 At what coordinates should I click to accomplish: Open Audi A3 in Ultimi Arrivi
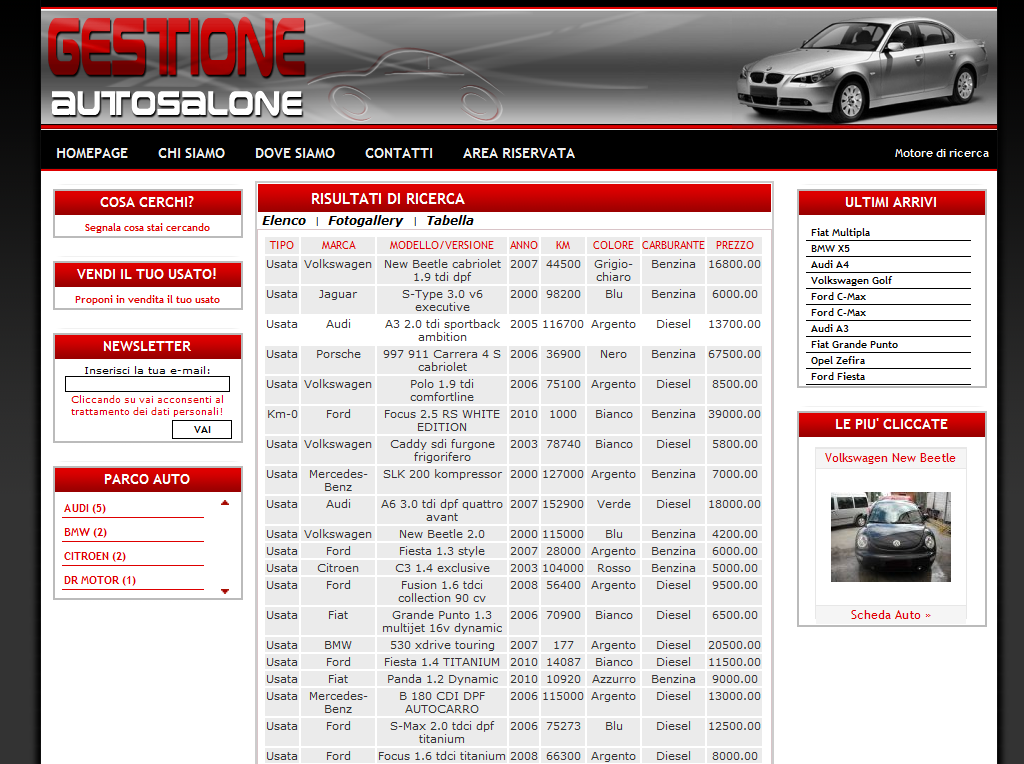pyautogui.click(x=829, y=328)
